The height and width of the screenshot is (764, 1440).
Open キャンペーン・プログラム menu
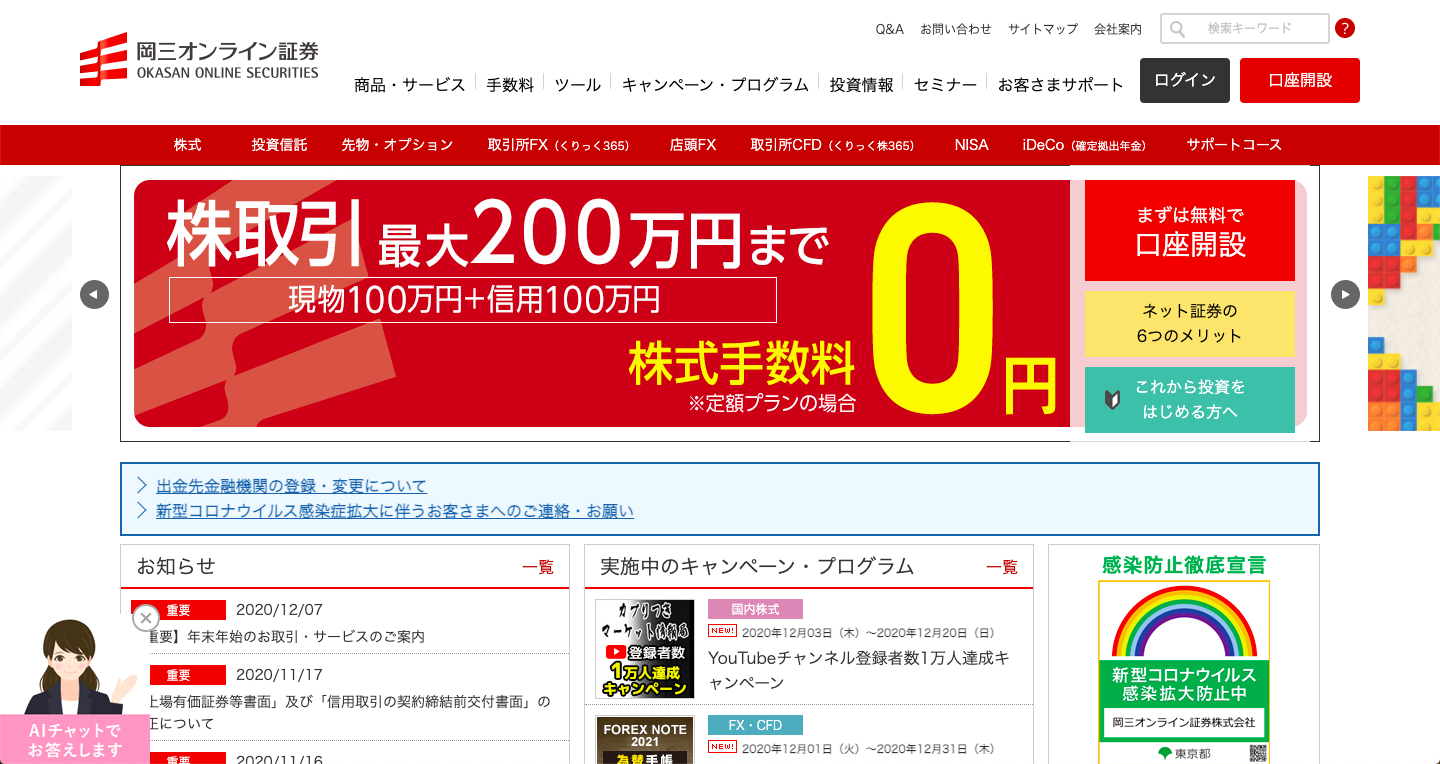[715, 84]
